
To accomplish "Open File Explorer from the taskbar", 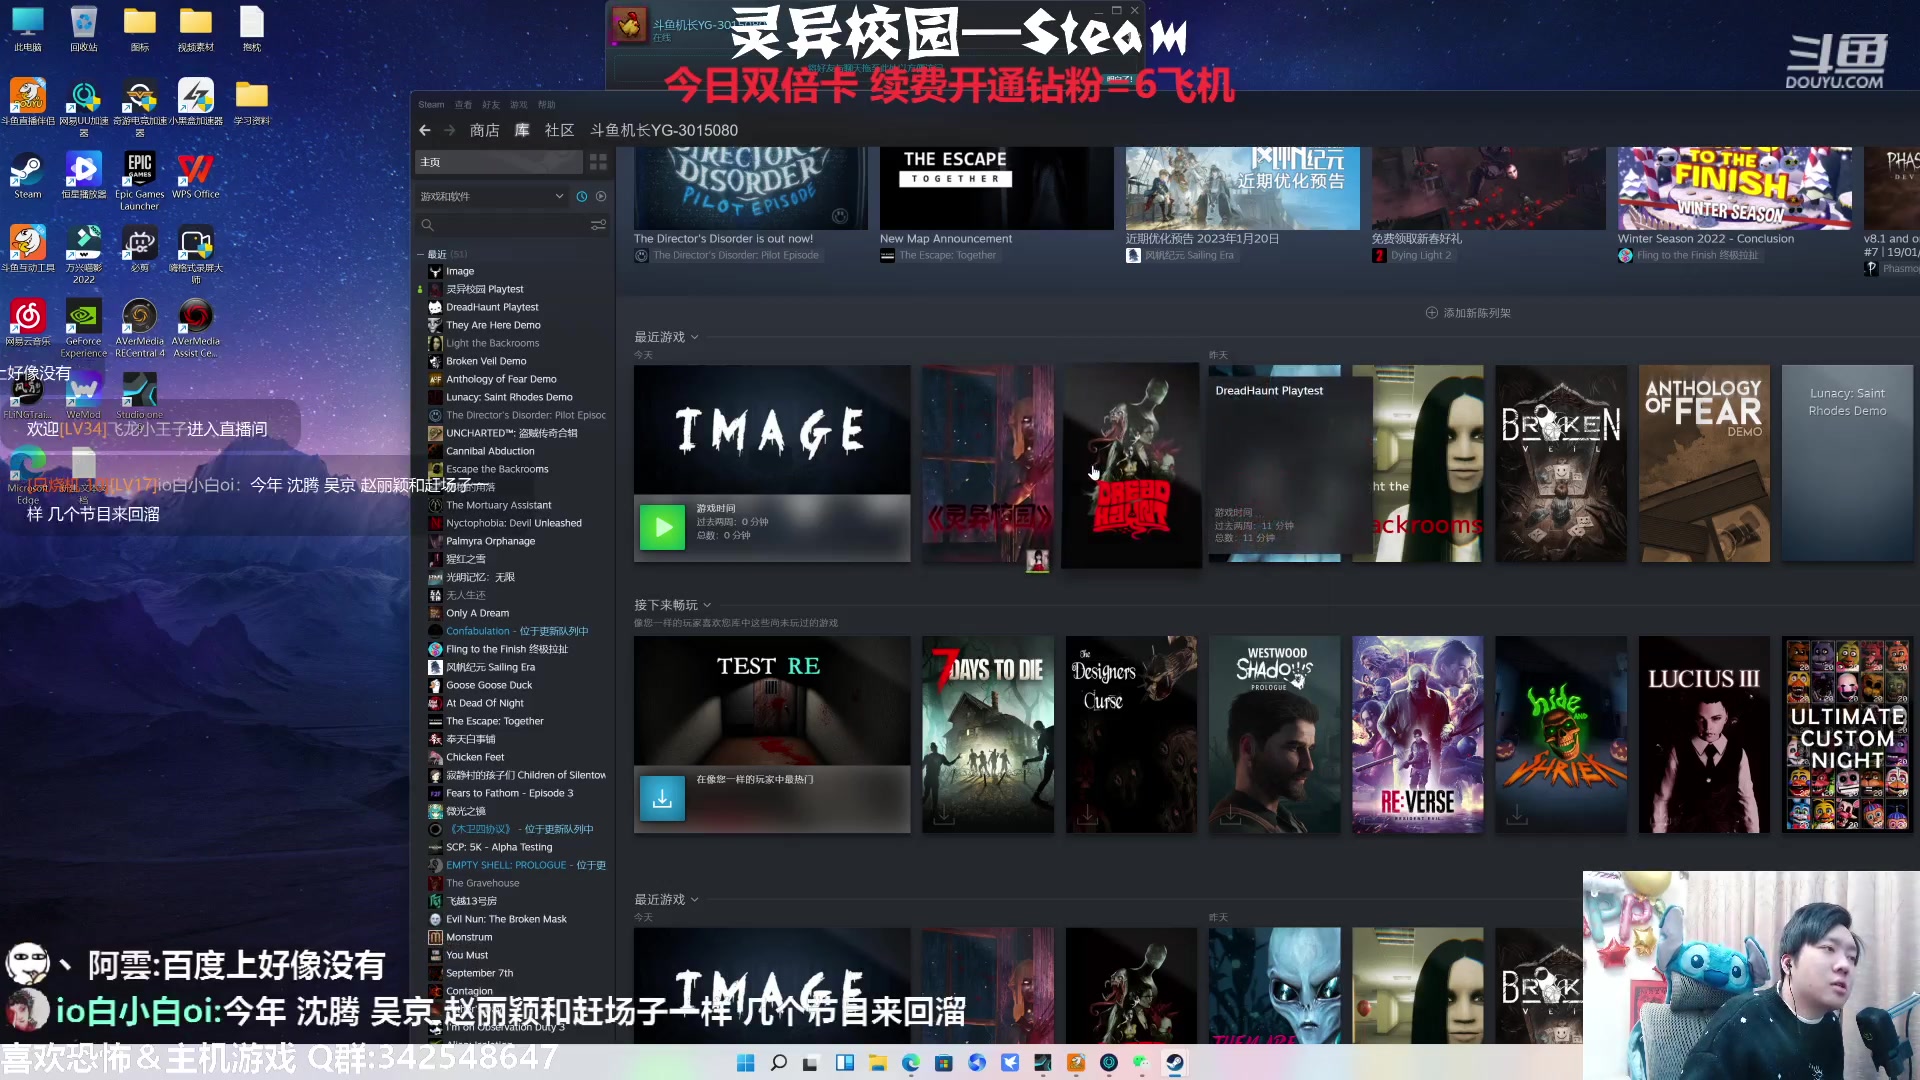I will tap(878, 1063).
